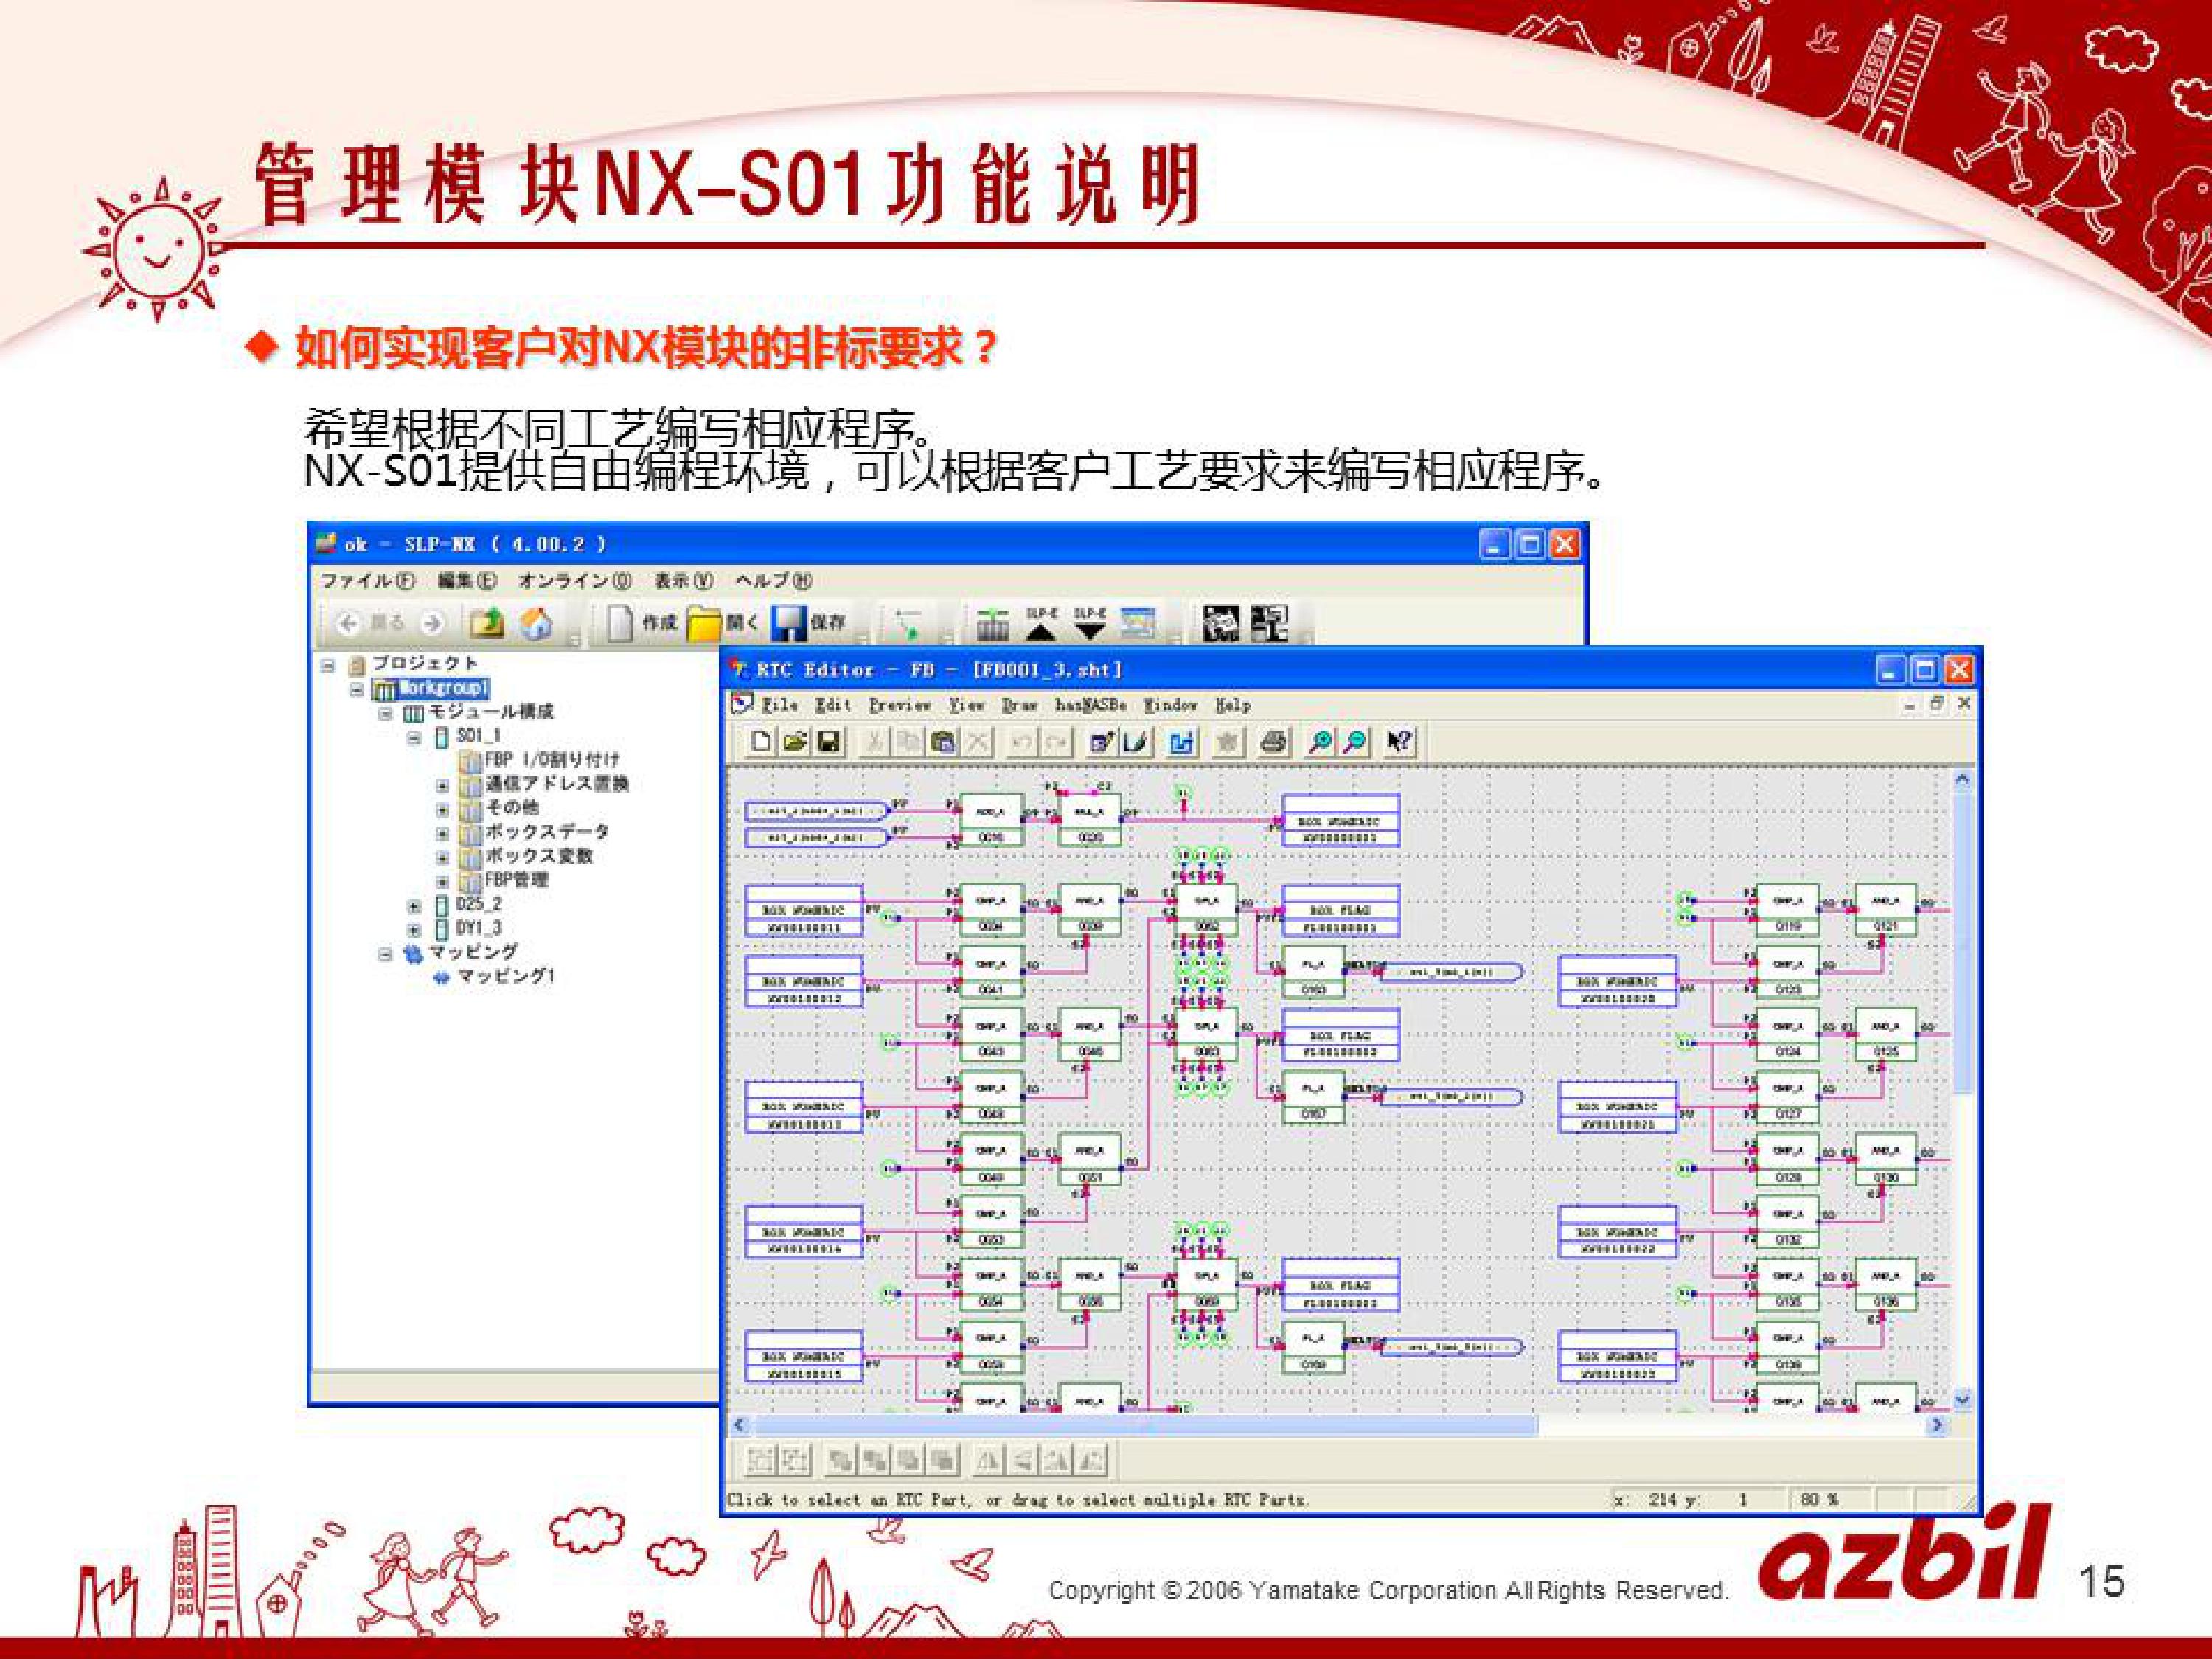The width and height of the screenshot is (2212, 1659).
Task: Click Back arrow in SLP-NX toolbar
Action: tap(347, 623)
